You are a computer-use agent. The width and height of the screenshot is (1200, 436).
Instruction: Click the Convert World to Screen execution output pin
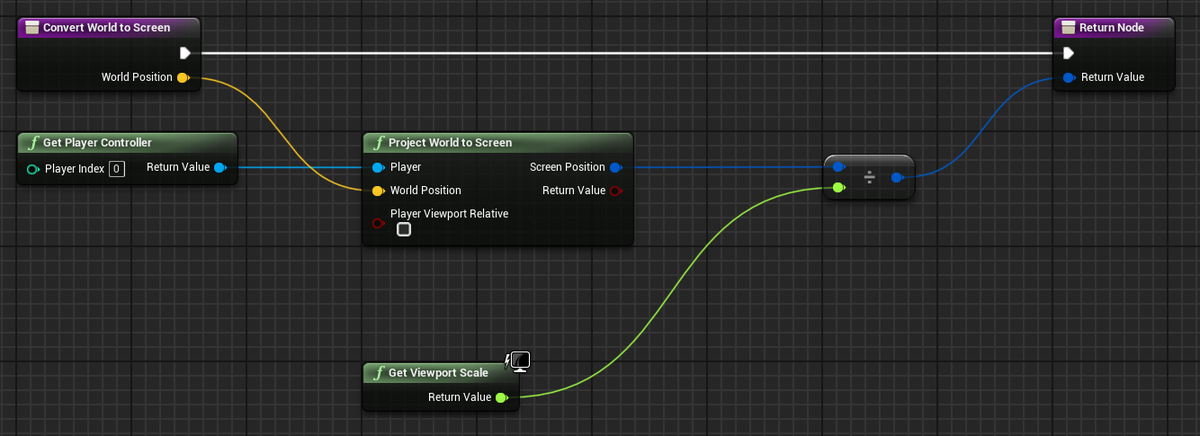click(x=185, y=53)
